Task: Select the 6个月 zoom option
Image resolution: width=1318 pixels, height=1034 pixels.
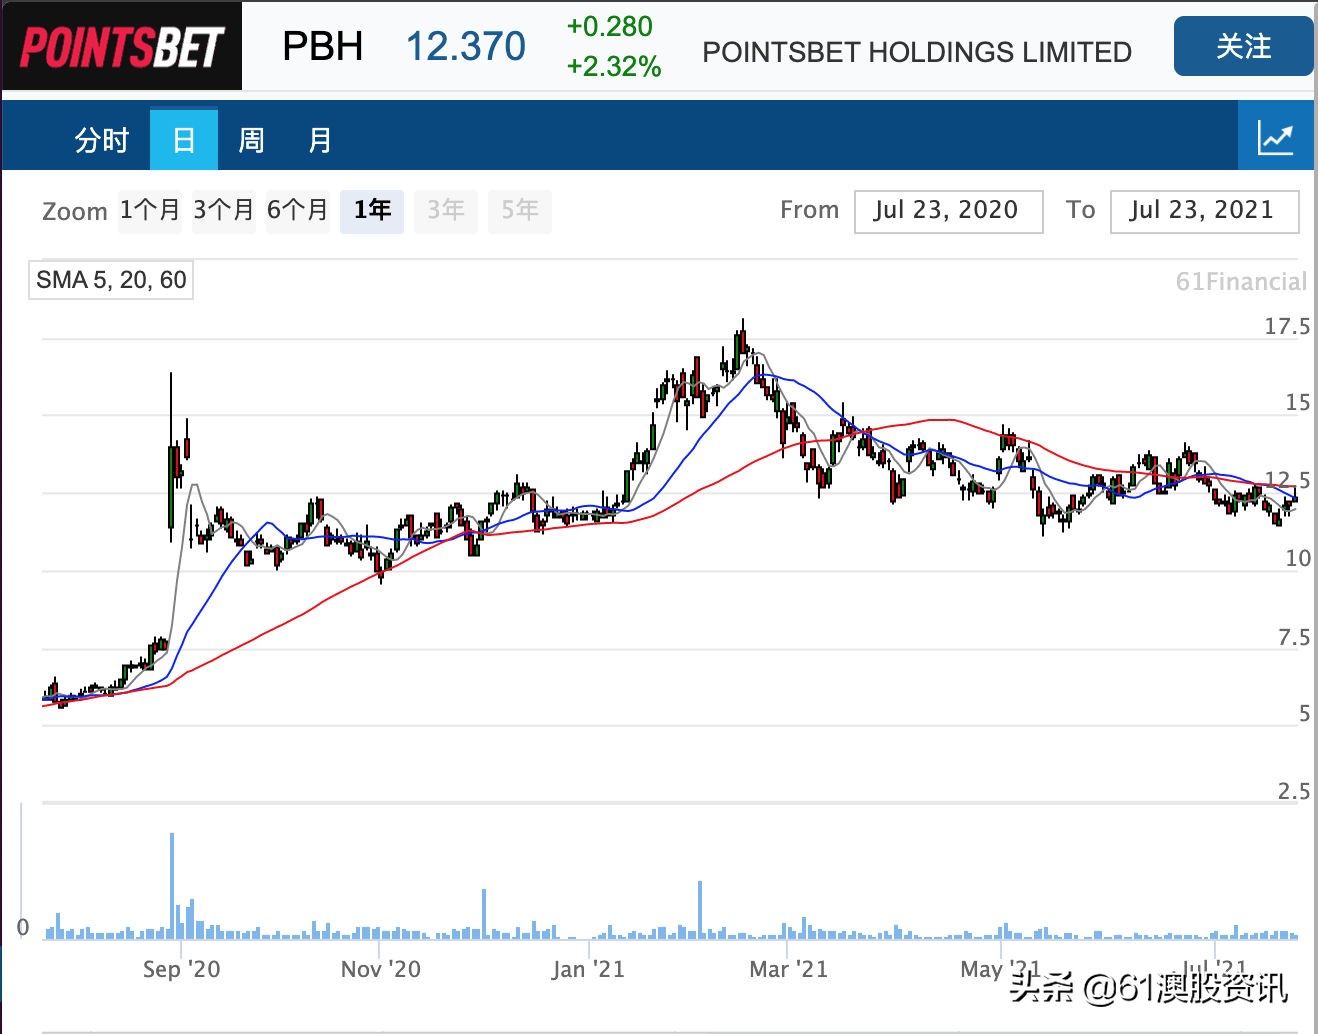Action: [297, 210]
